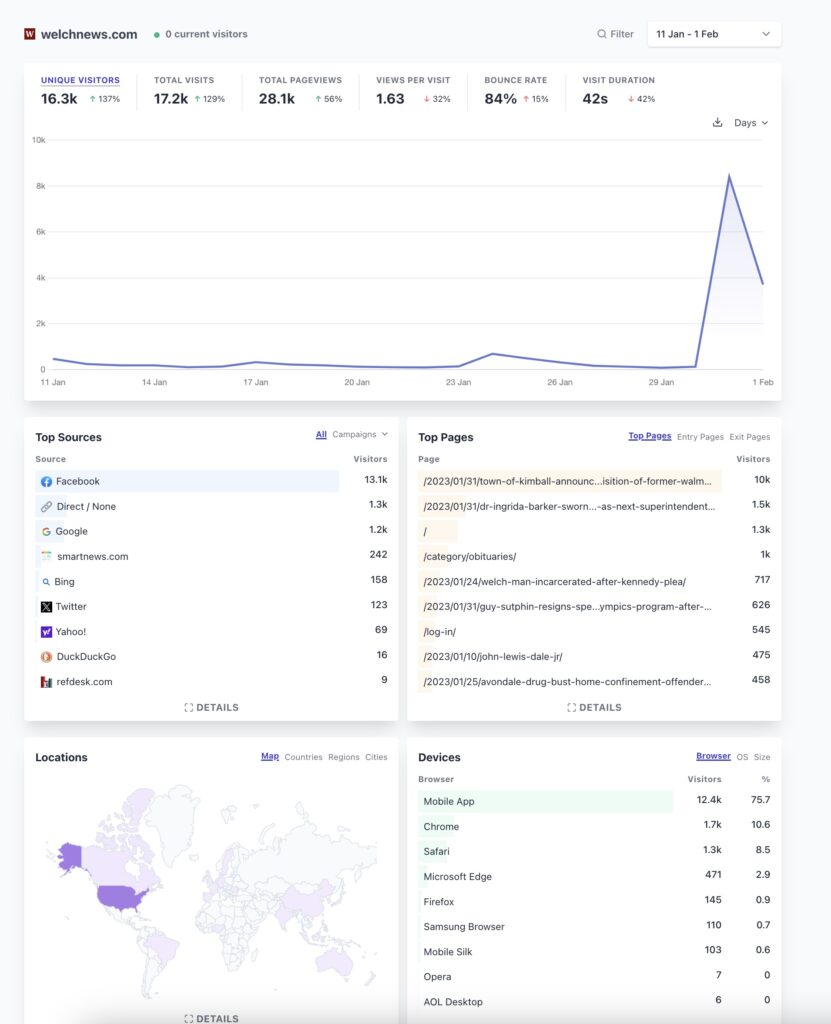Select the Visit Duration metric
The height and width of the screenshot is (1024, 831).
click(618, 80)
